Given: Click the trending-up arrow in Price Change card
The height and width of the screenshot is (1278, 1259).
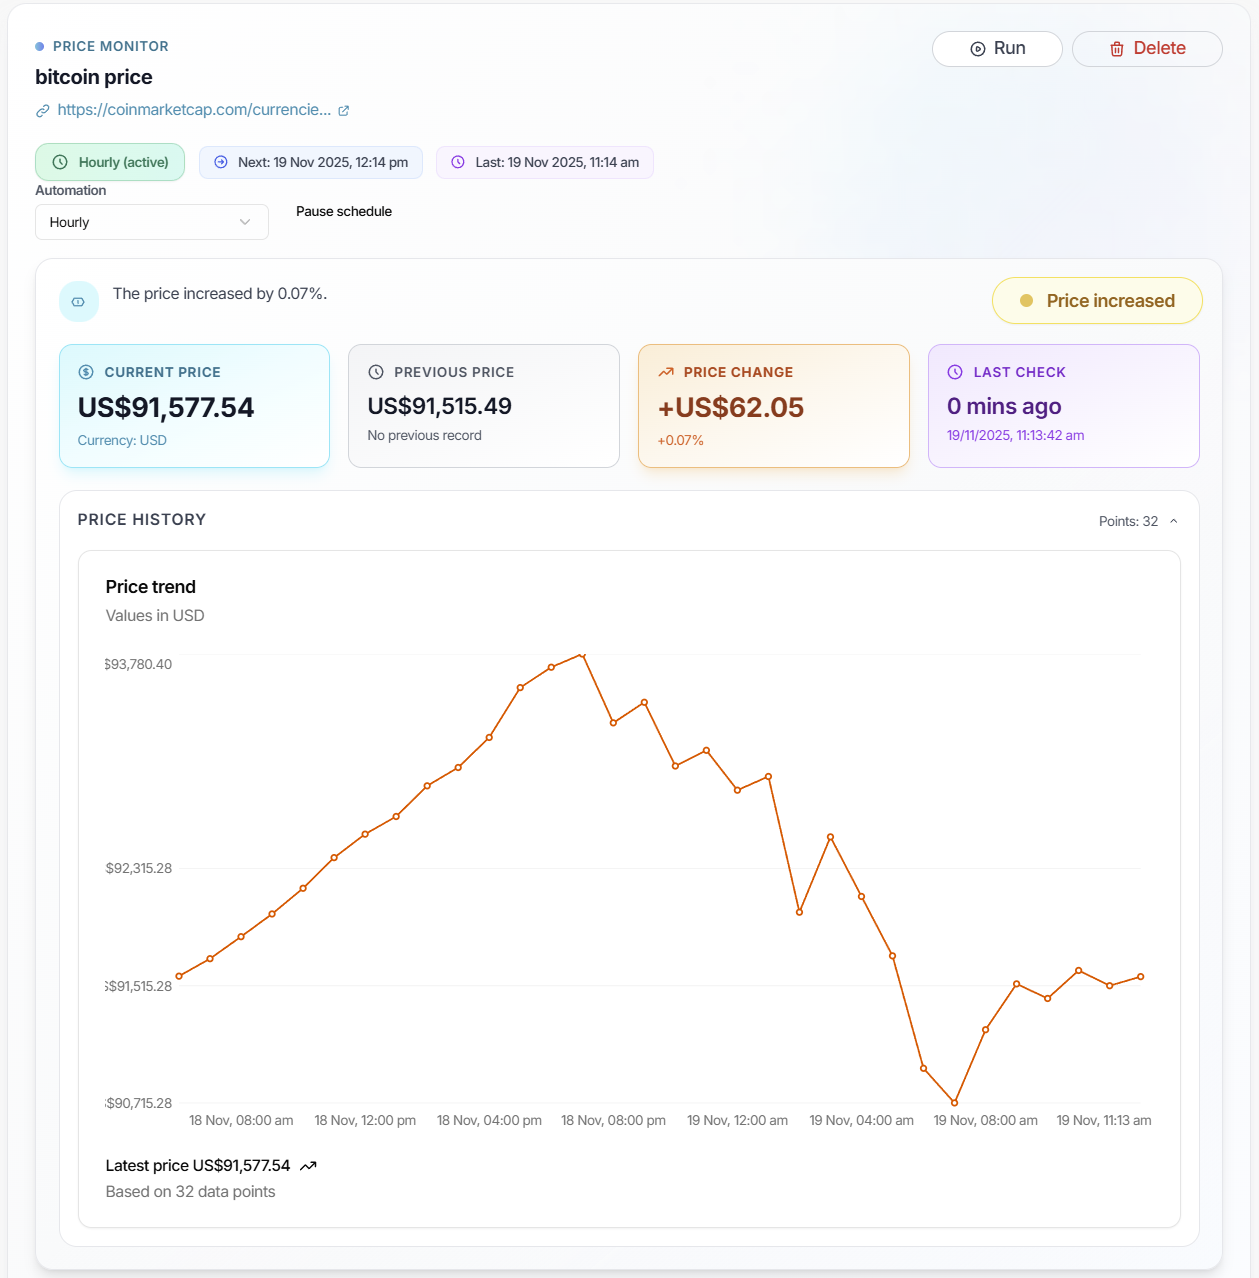Looking at the screenshot, I should pos(666,370).
